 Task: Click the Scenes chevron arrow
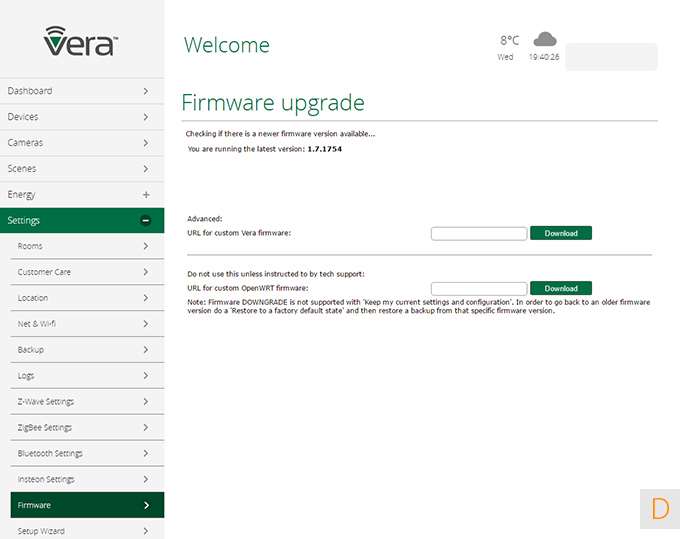pyautogui.click(x=146, y=169)
